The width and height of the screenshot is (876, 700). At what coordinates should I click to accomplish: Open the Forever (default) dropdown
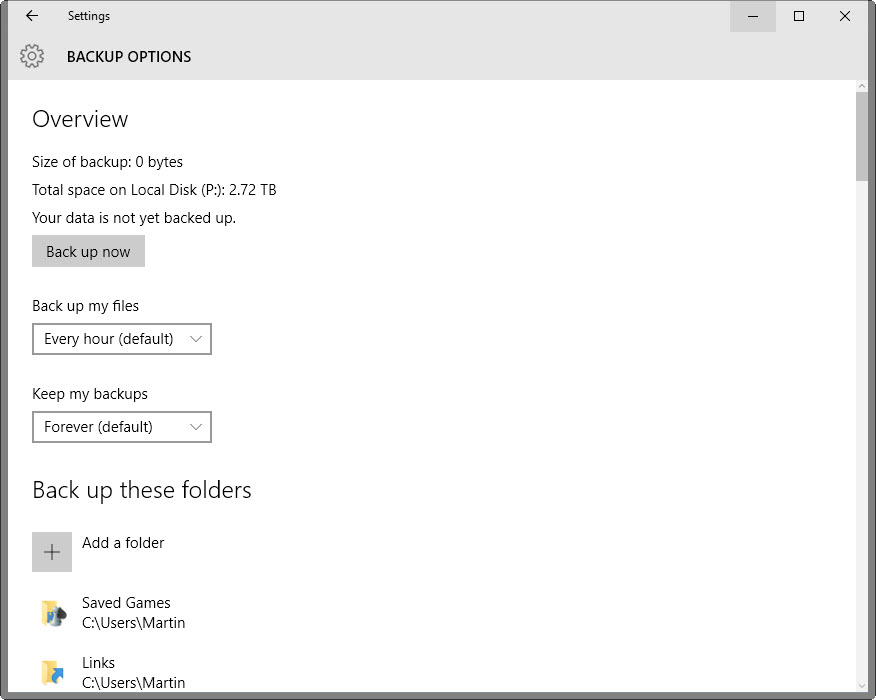122,427
